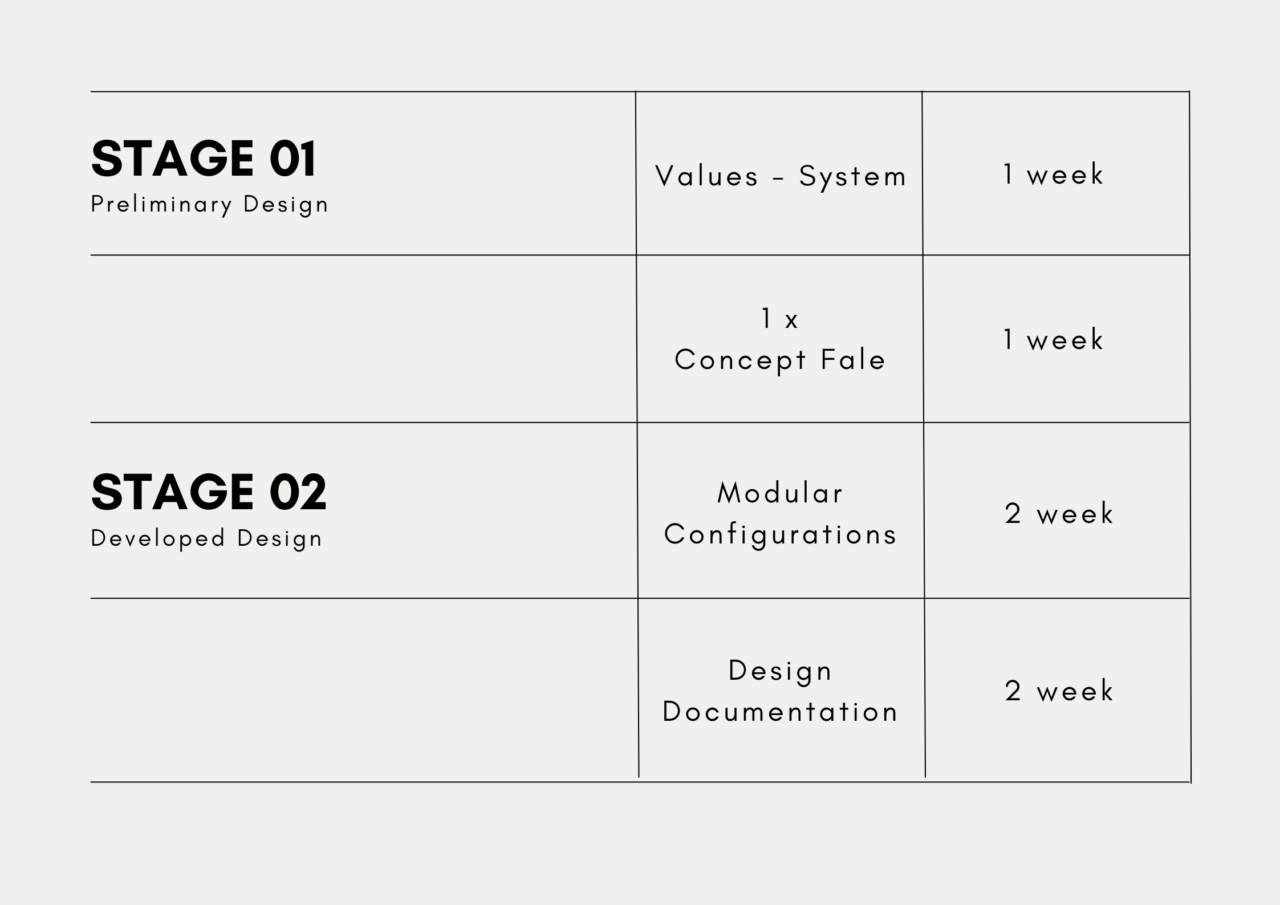The height and width of the screenshot is (905, 1280).
Task: Click "2 week" beside Modular Configurations
Action: click(1059, 514)
